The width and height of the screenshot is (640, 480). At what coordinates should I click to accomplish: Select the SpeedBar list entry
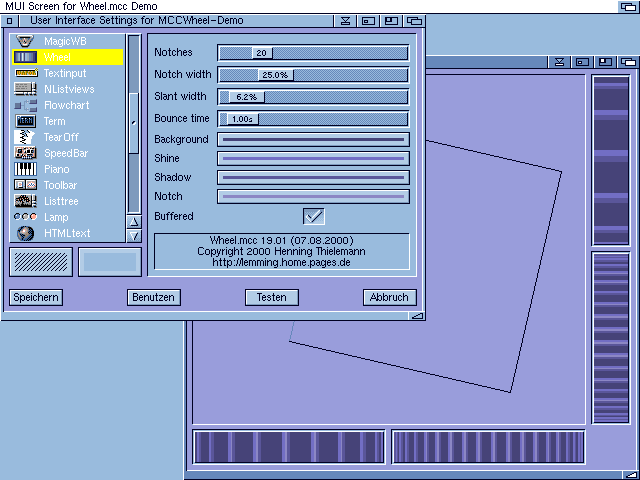click(x=68, y=153)
